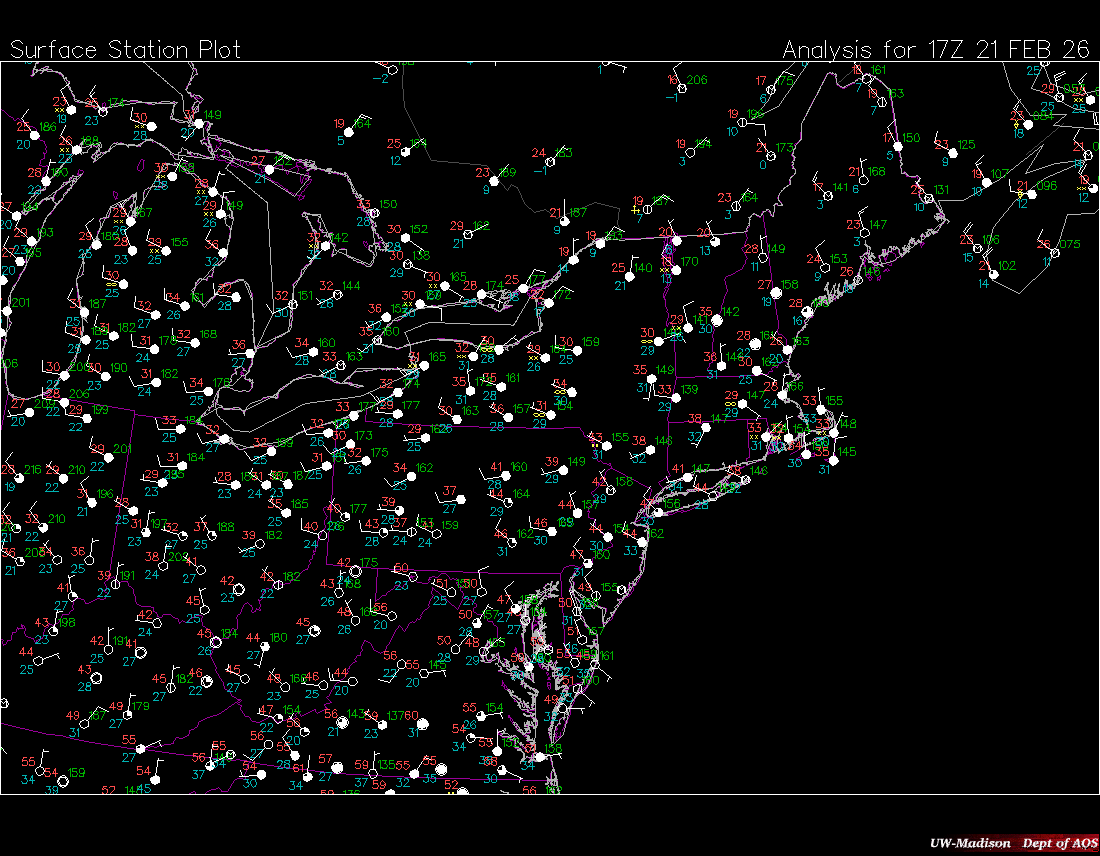Select station circle with temperature 19, pressure 164
1100x856 pixels.
pos(349,132)
